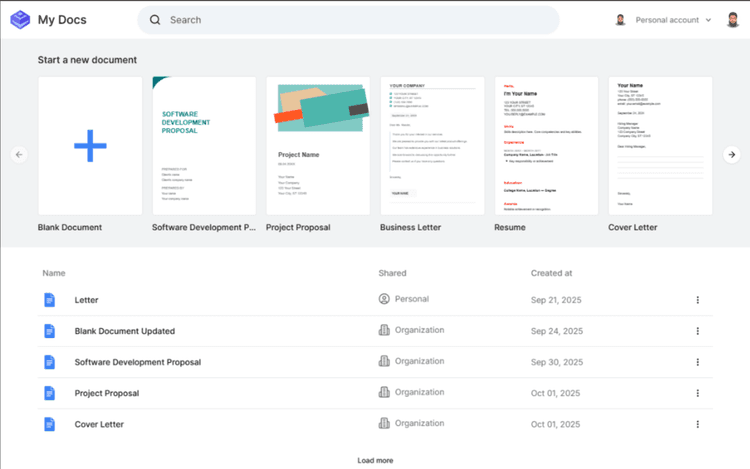The height and width of the screenshot is (469, 750).
Task: Expand the Personal account dropdown
Action: click(707, 20)
